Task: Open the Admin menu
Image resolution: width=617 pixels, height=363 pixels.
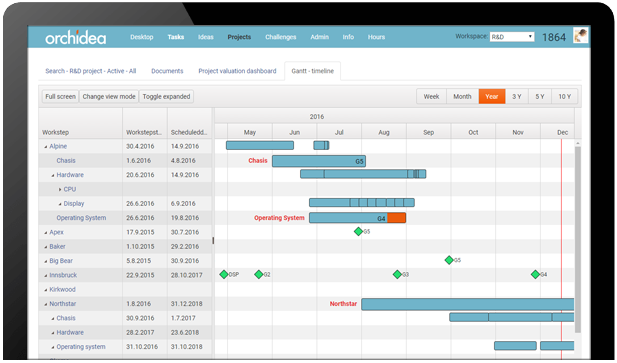Action: click(x=319, y=37)
